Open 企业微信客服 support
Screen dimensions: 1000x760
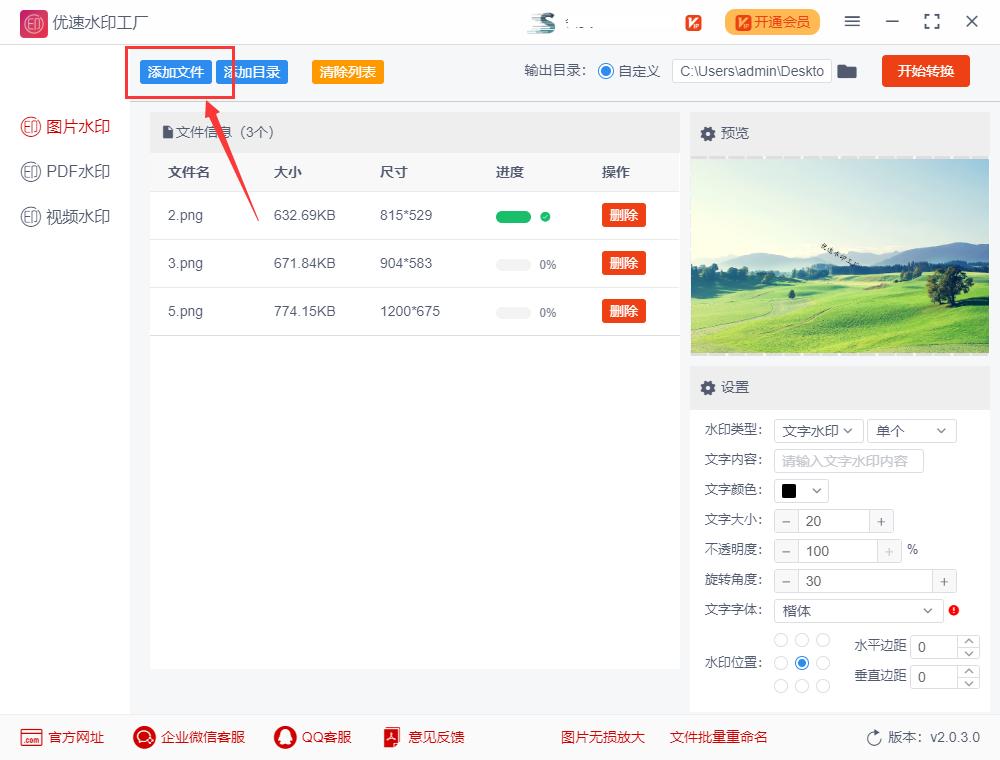[189, 737]
